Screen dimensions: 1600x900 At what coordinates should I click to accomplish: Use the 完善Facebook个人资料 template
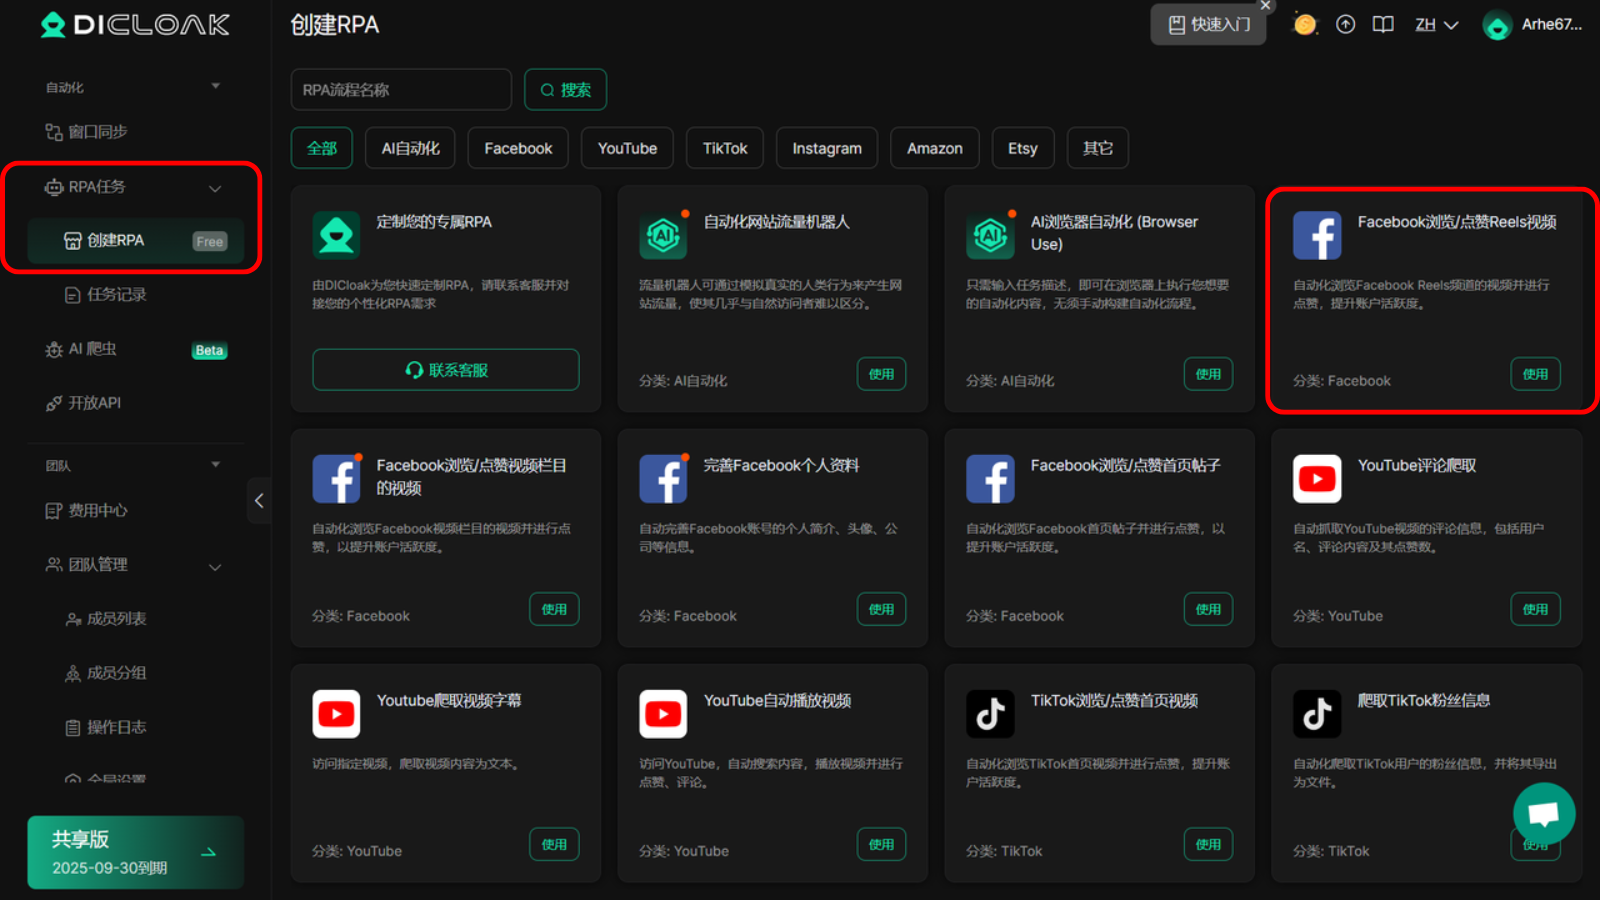pos(881,609)
